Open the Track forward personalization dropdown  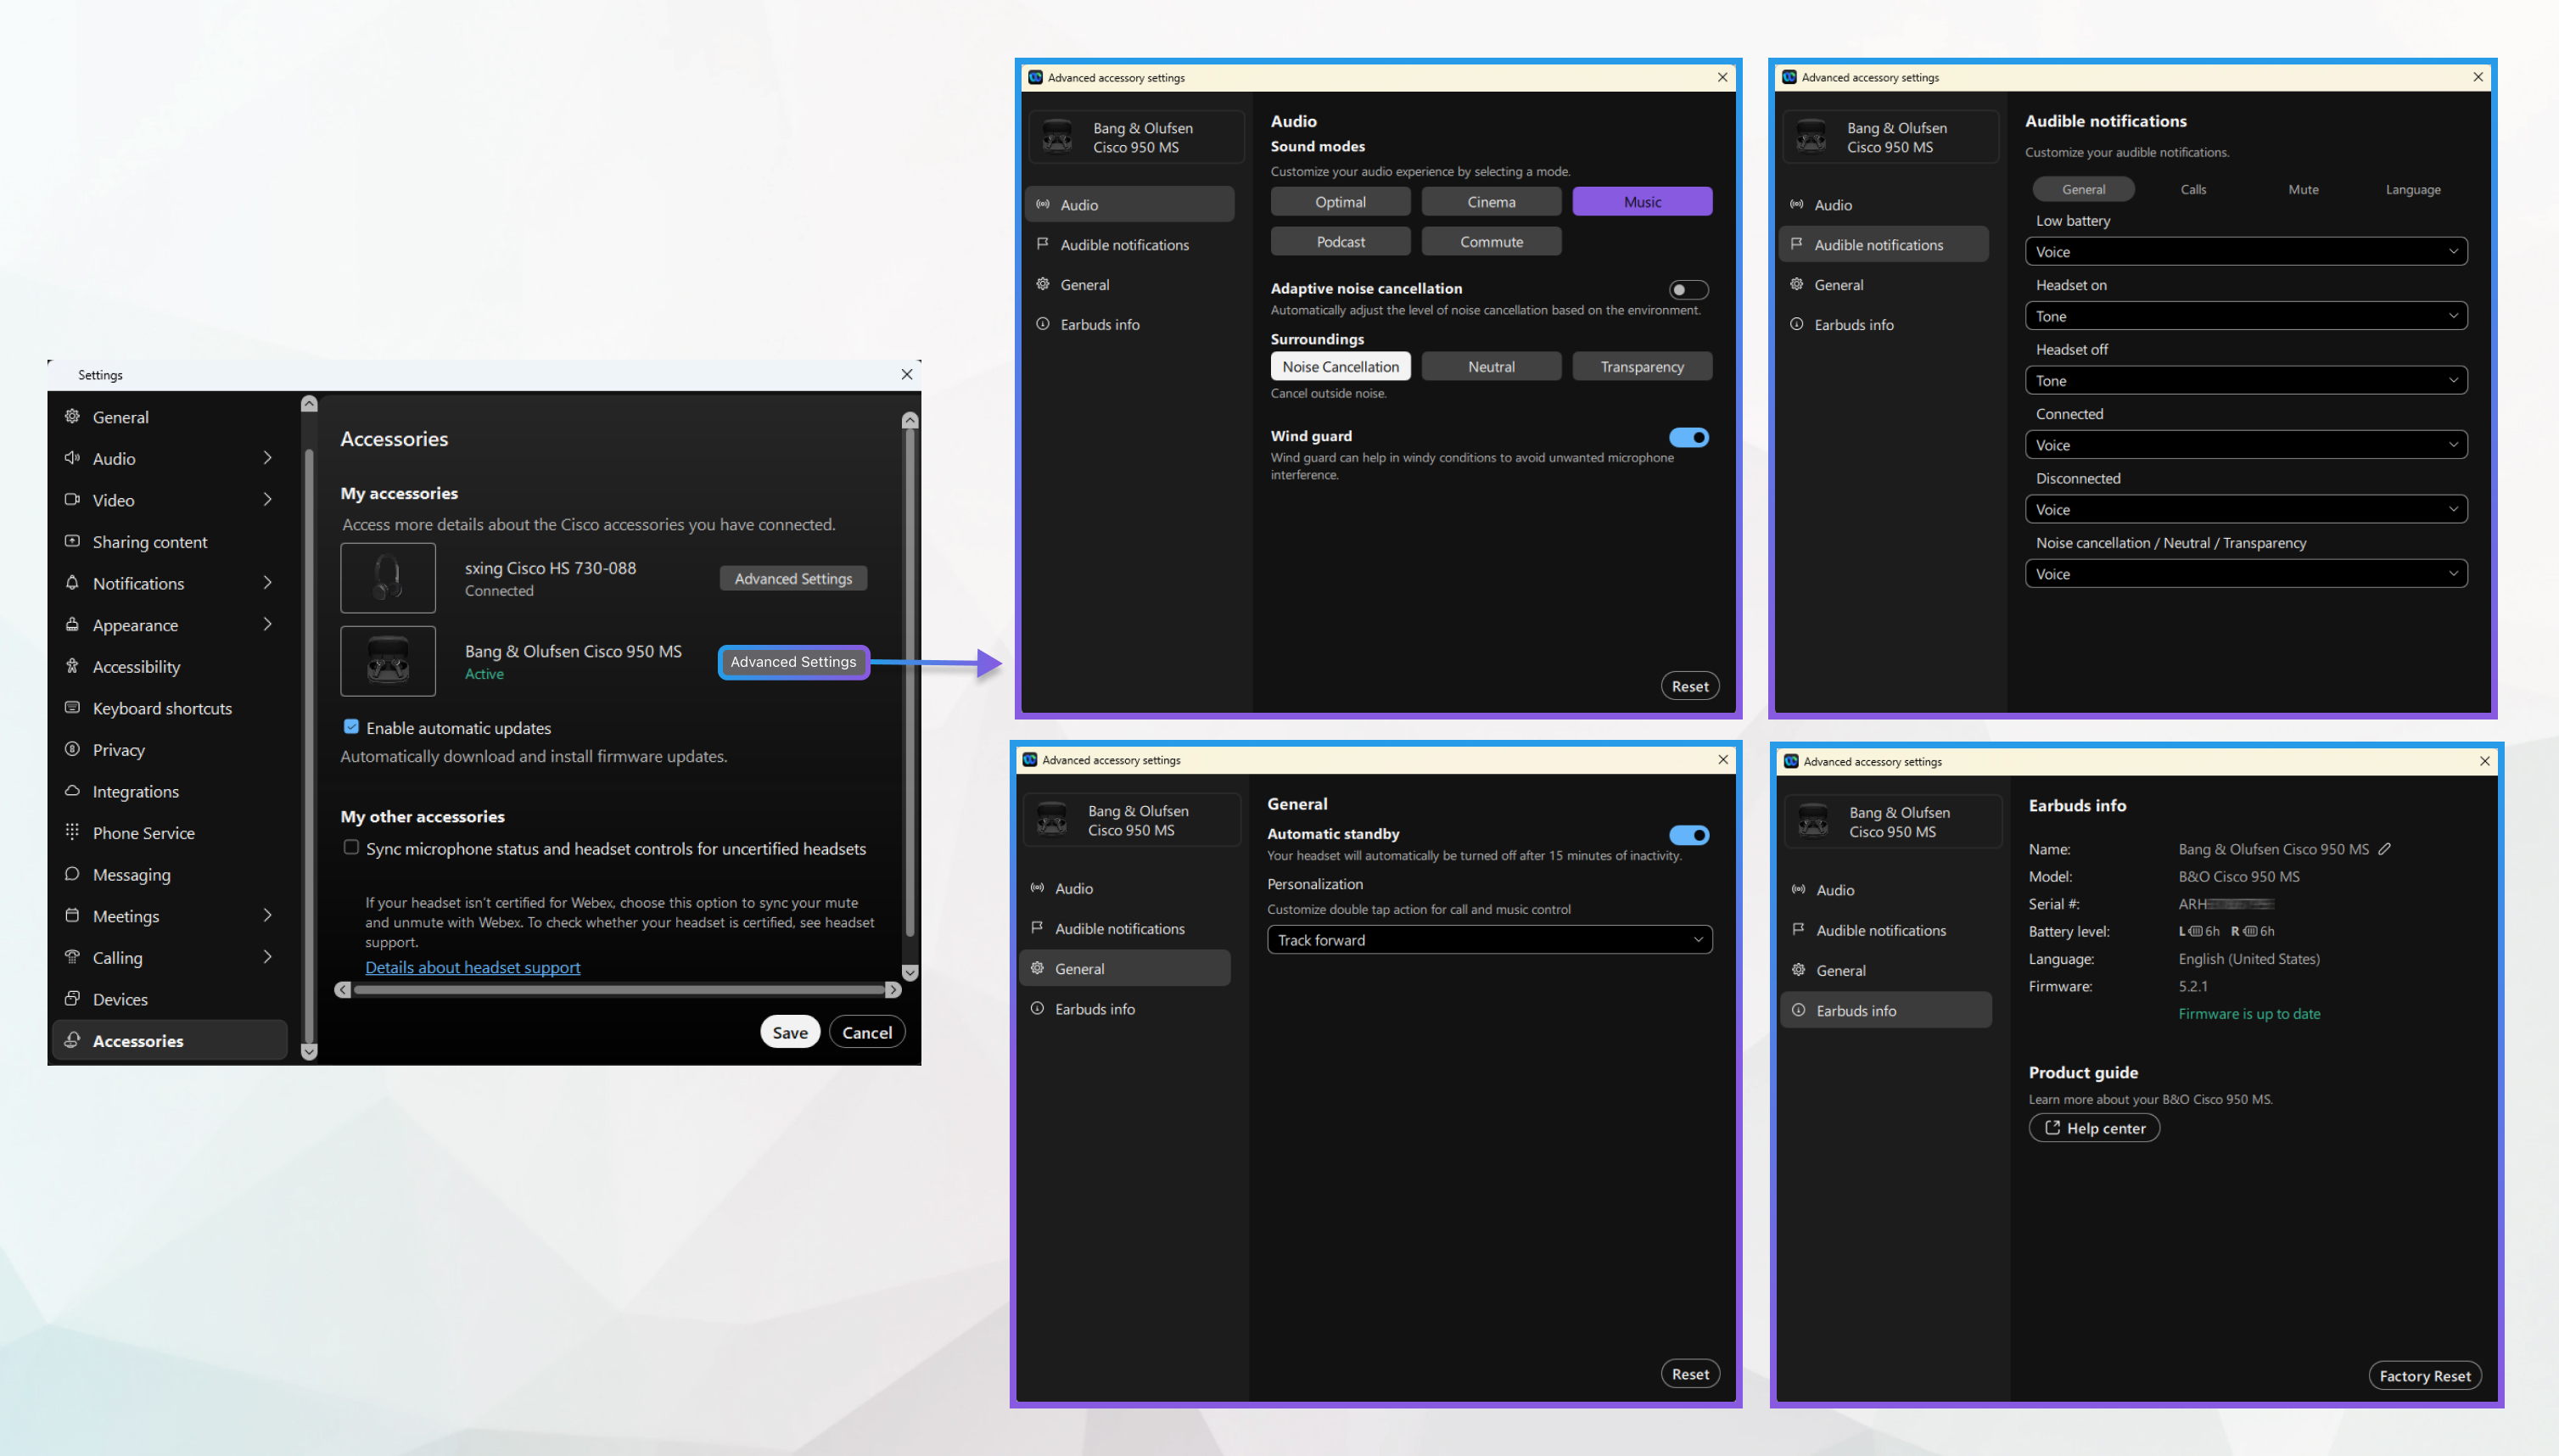[1490, 940]
